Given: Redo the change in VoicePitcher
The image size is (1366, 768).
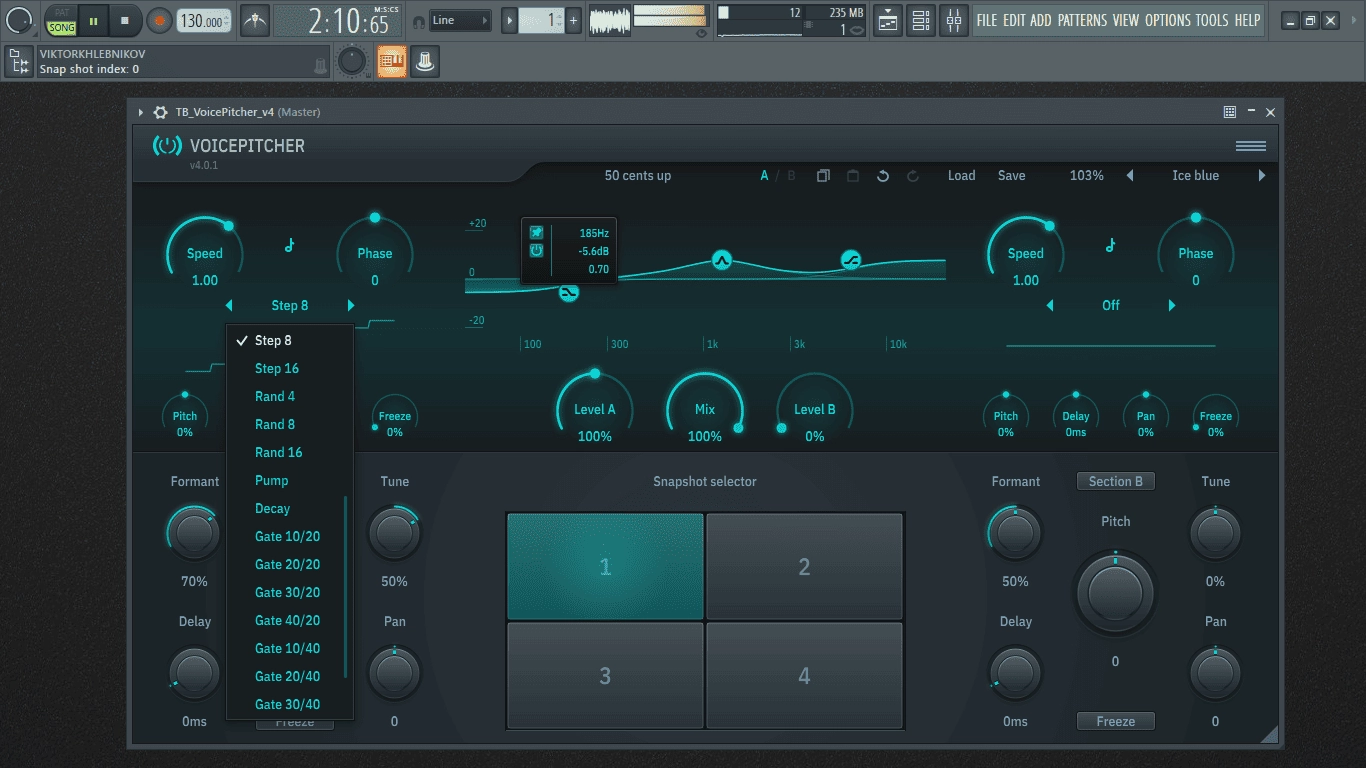Looking at the screenshot, I should pos(913,176).
